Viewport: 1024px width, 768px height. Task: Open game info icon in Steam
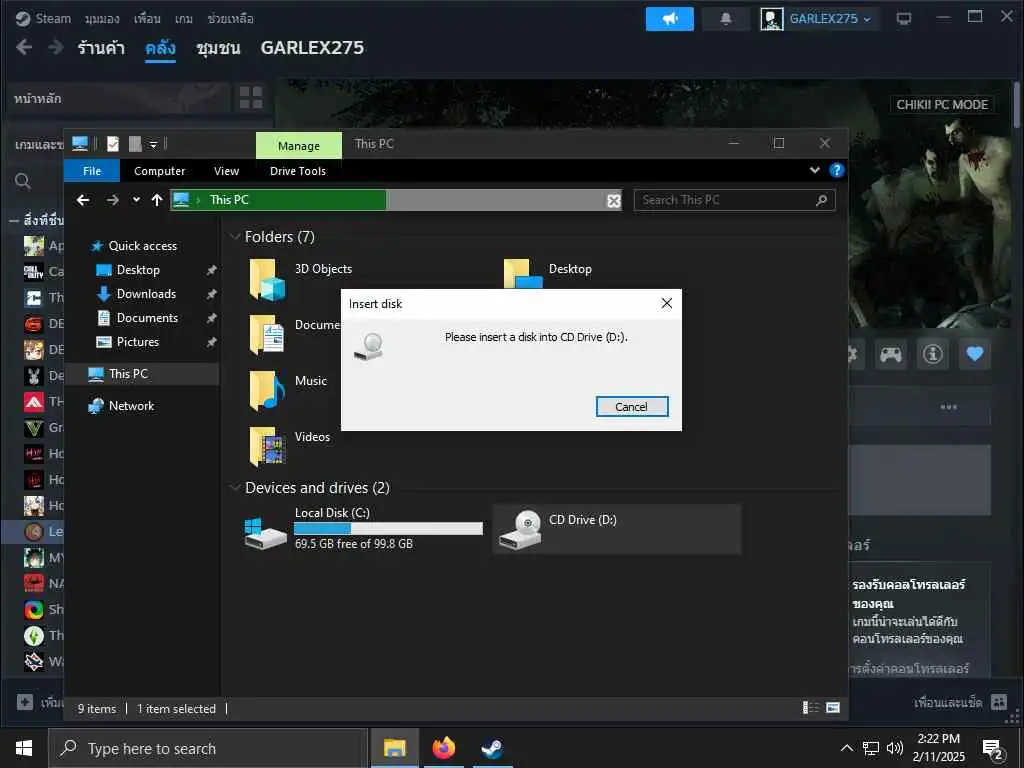[933, 354]
